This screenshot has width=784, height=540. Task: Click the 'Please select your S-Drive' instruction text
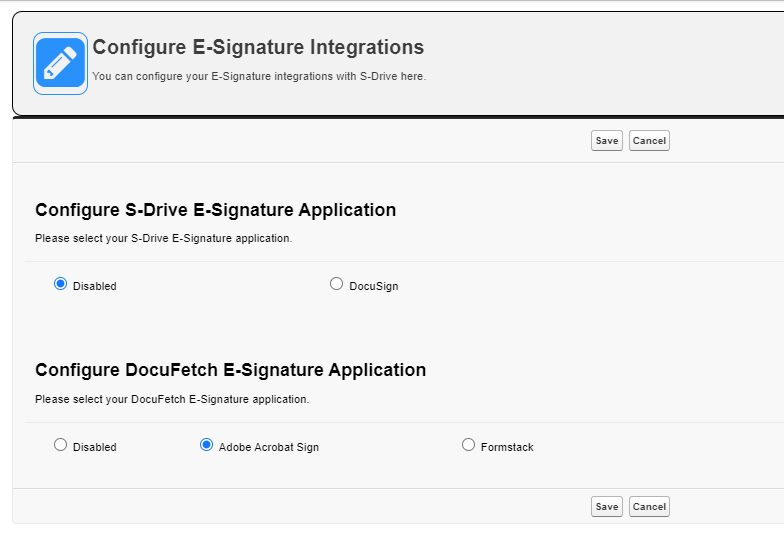tap(163, 239)
